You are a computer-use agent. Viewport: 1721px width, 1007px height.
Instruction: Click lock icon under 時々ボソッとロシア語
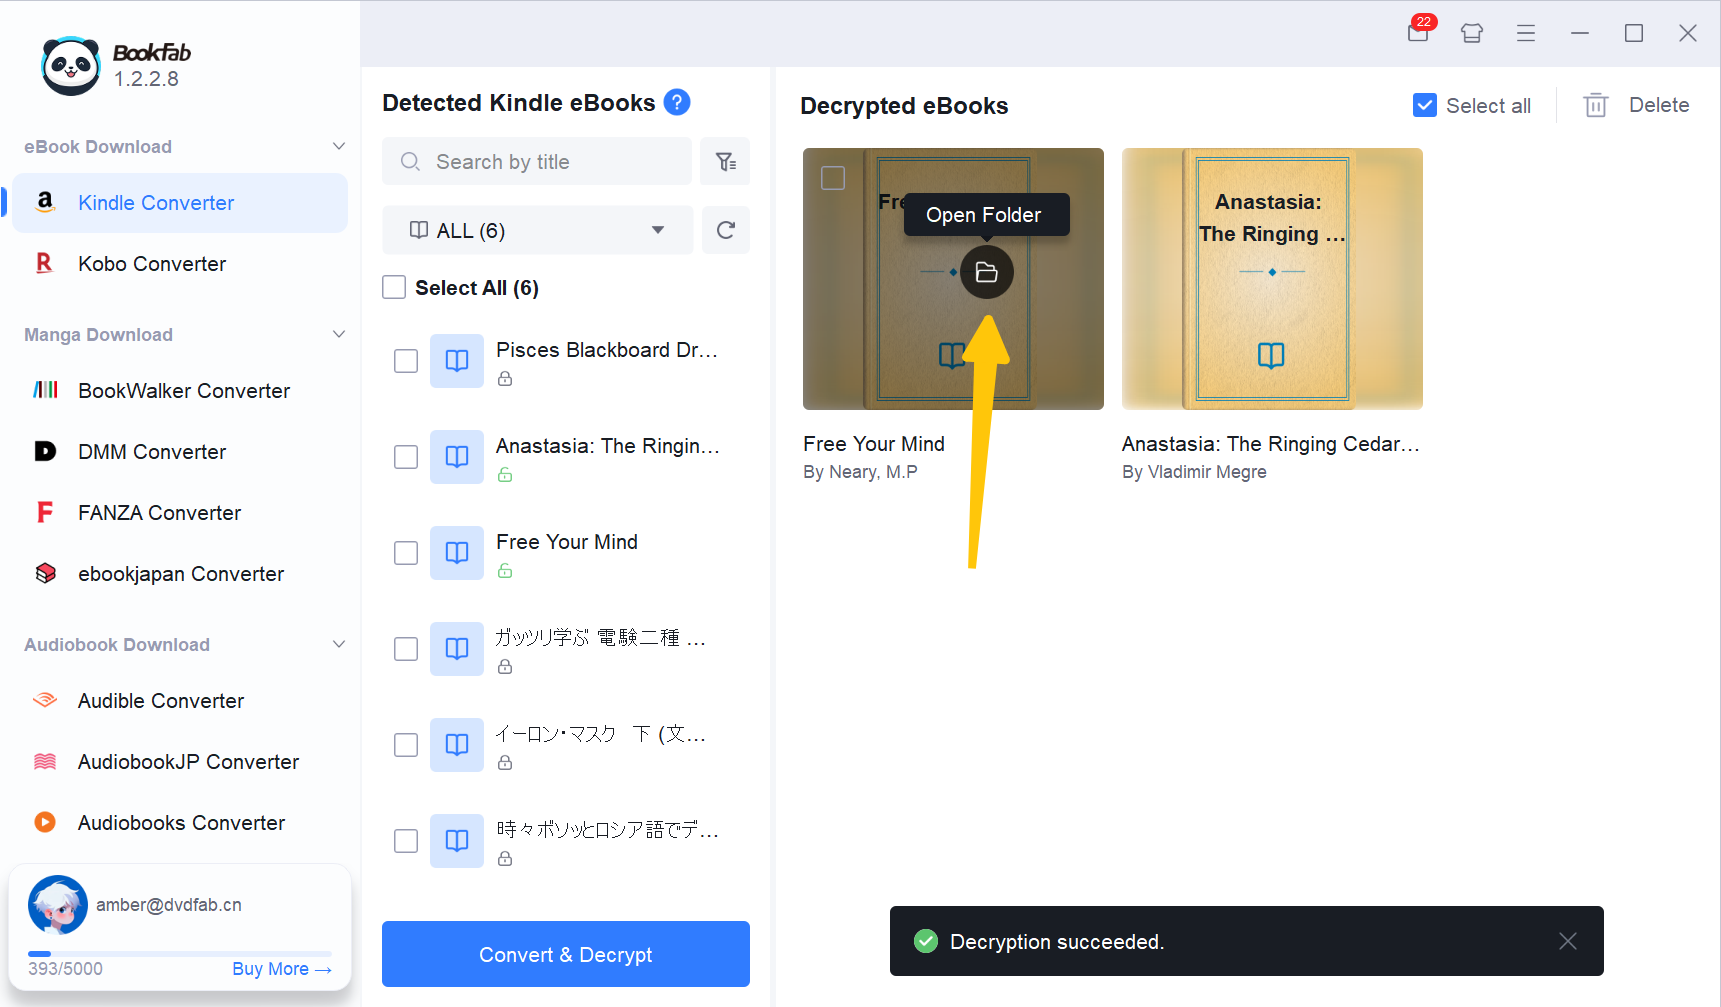point(505,859)
